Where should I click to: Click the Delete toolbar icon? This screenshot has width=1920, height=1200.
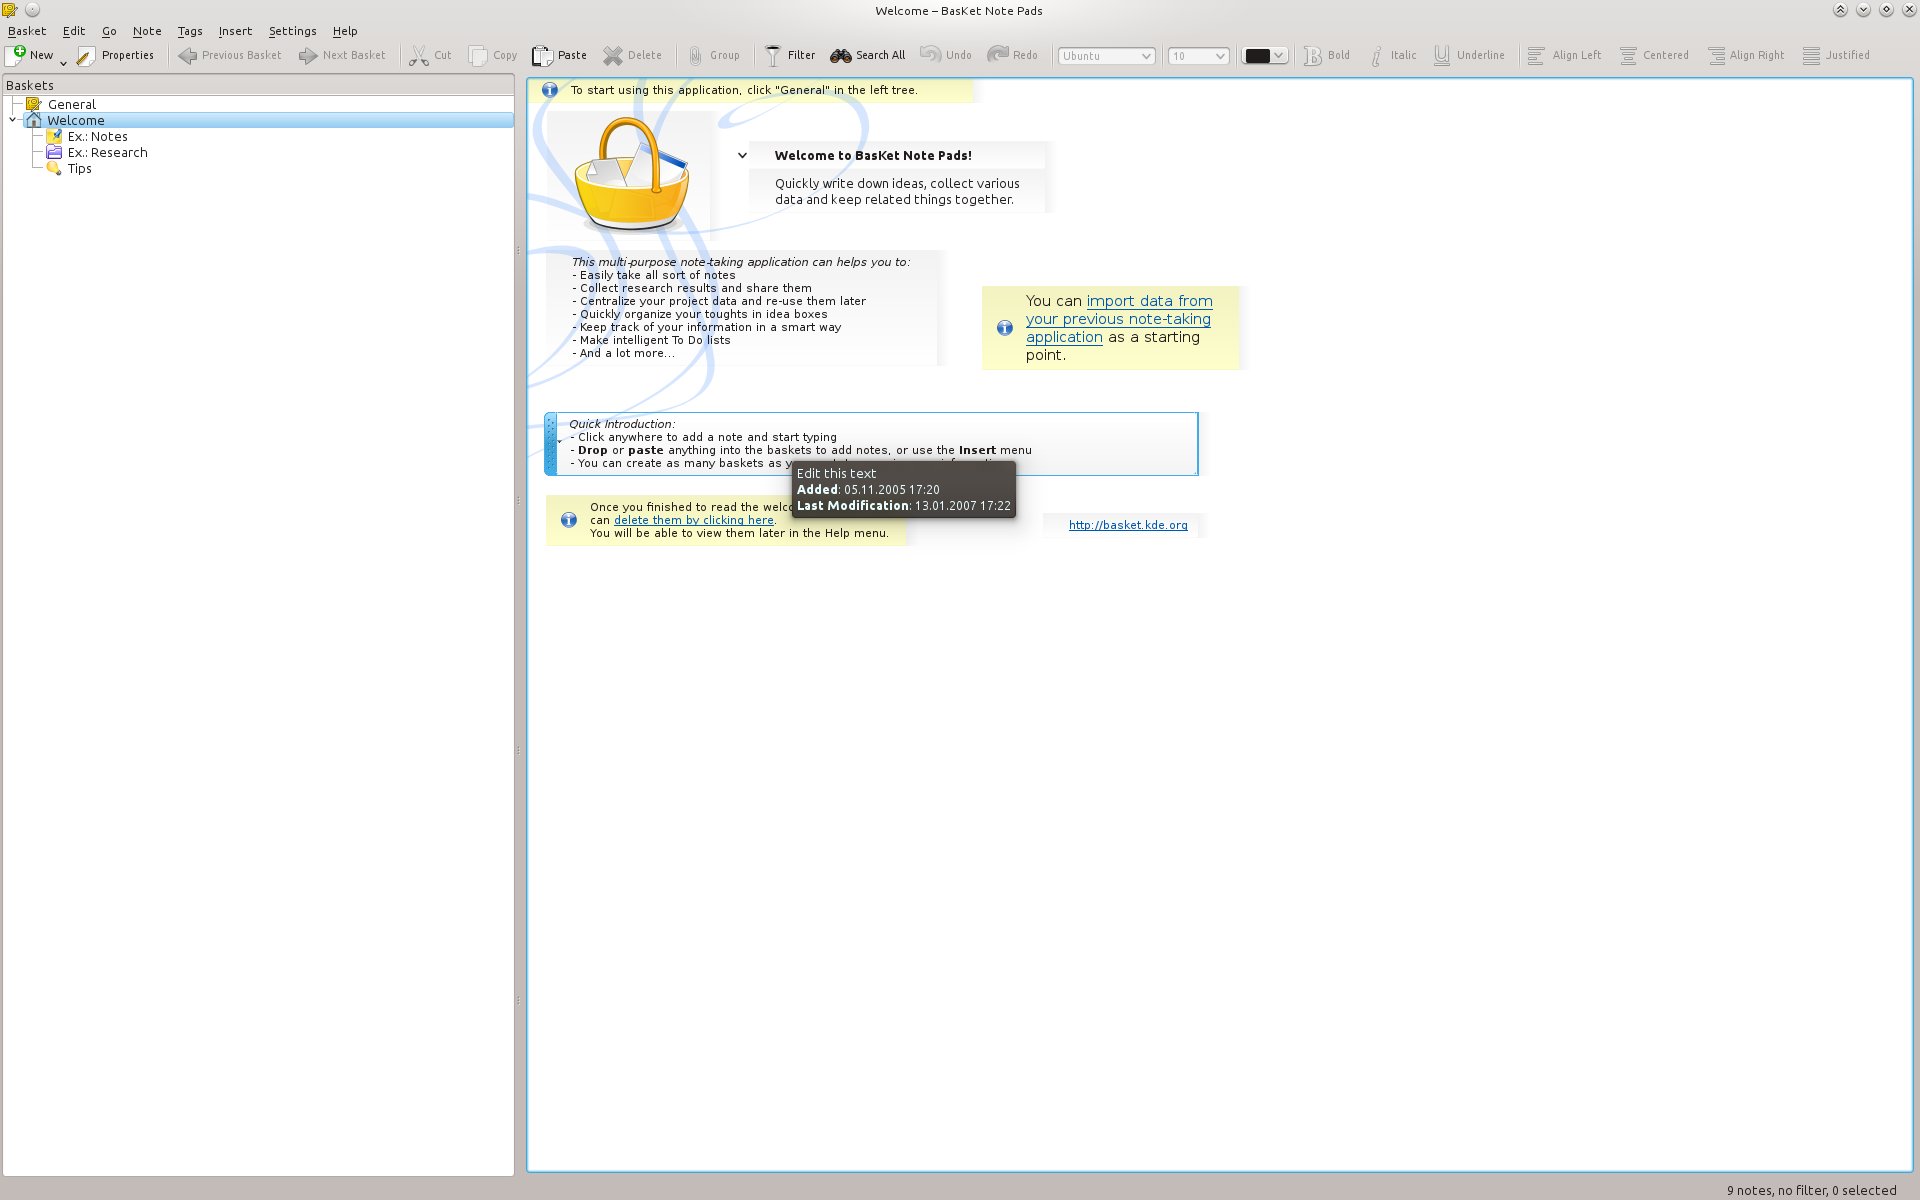pos(613,55)
